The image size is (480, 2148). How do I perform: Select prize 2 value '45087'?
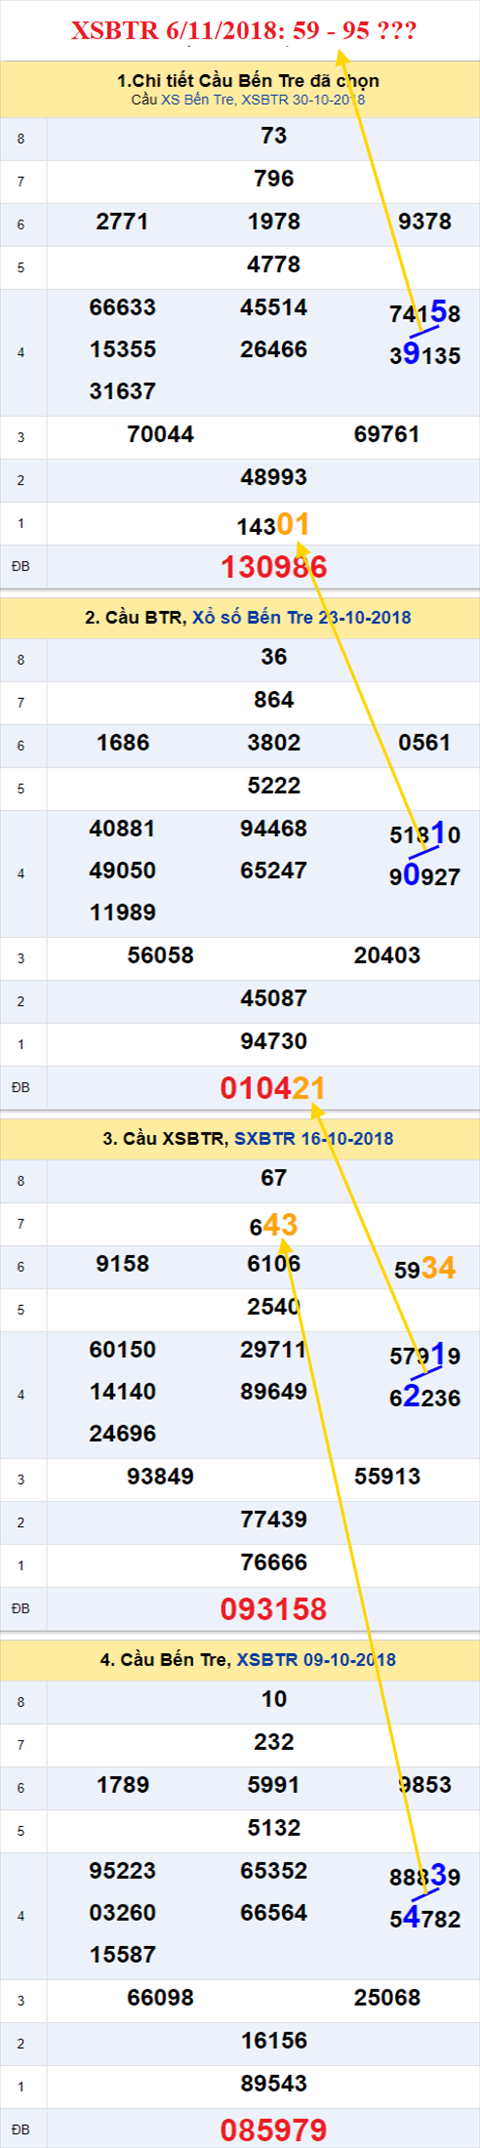273,999
